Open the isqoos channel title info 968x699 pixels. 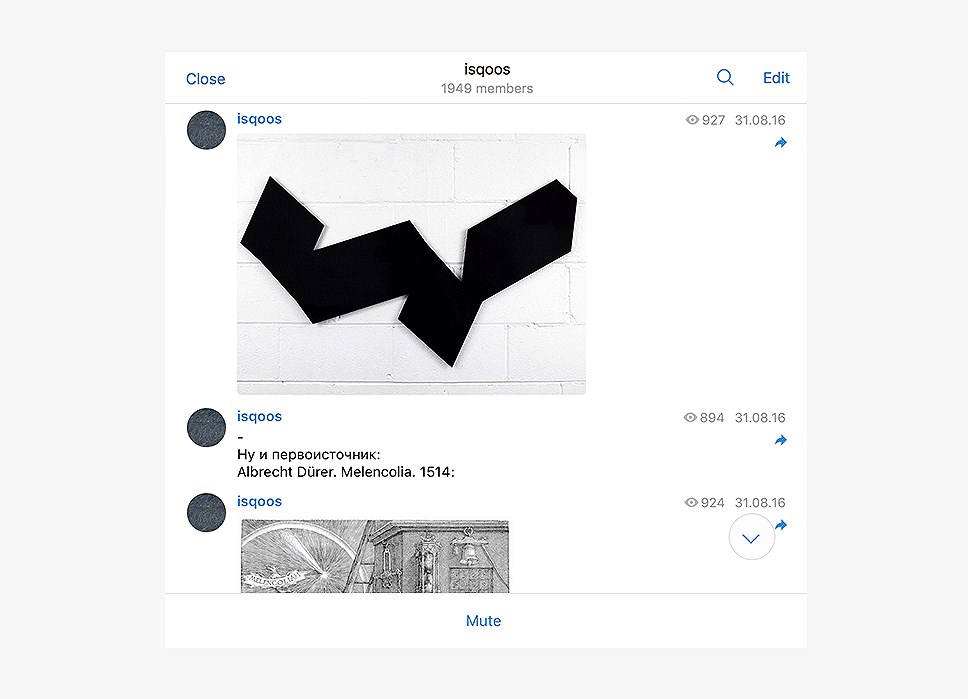[487, 69]
